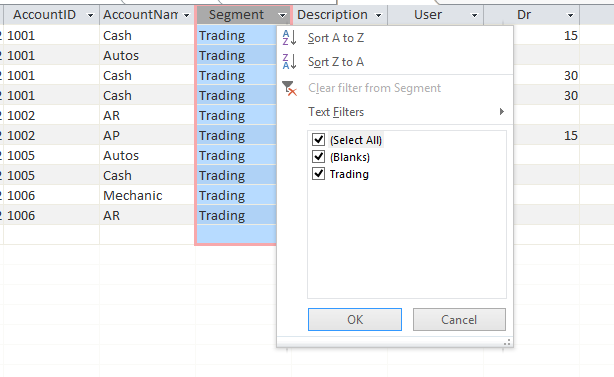Open the Dr column dropdown arrow
The image size is (614, 377).
coord(571,15)
